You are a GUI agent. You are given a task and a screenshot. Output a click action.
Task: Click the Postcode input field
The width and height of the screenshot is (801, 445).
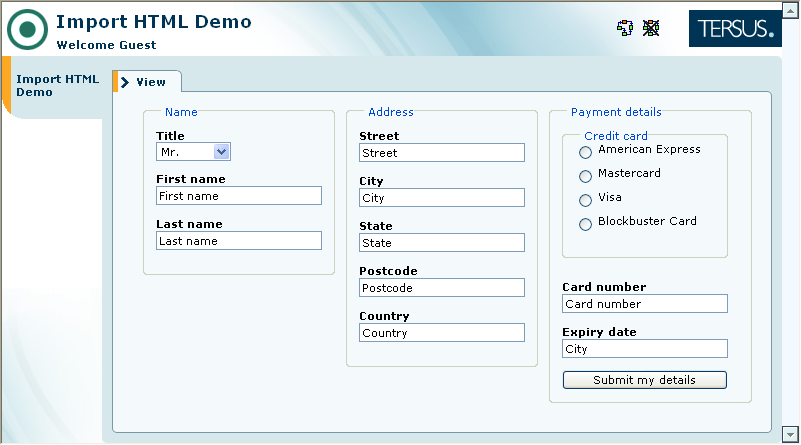click(x=442, y=288)
